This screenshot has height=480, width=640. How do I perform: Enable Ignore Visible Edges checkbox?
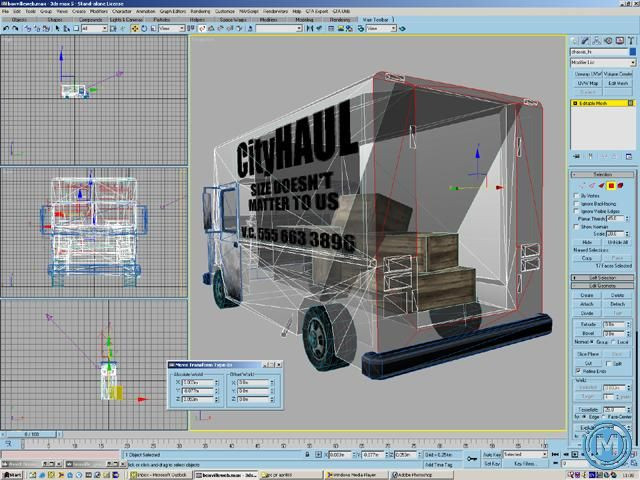click(x=577, y=211)
